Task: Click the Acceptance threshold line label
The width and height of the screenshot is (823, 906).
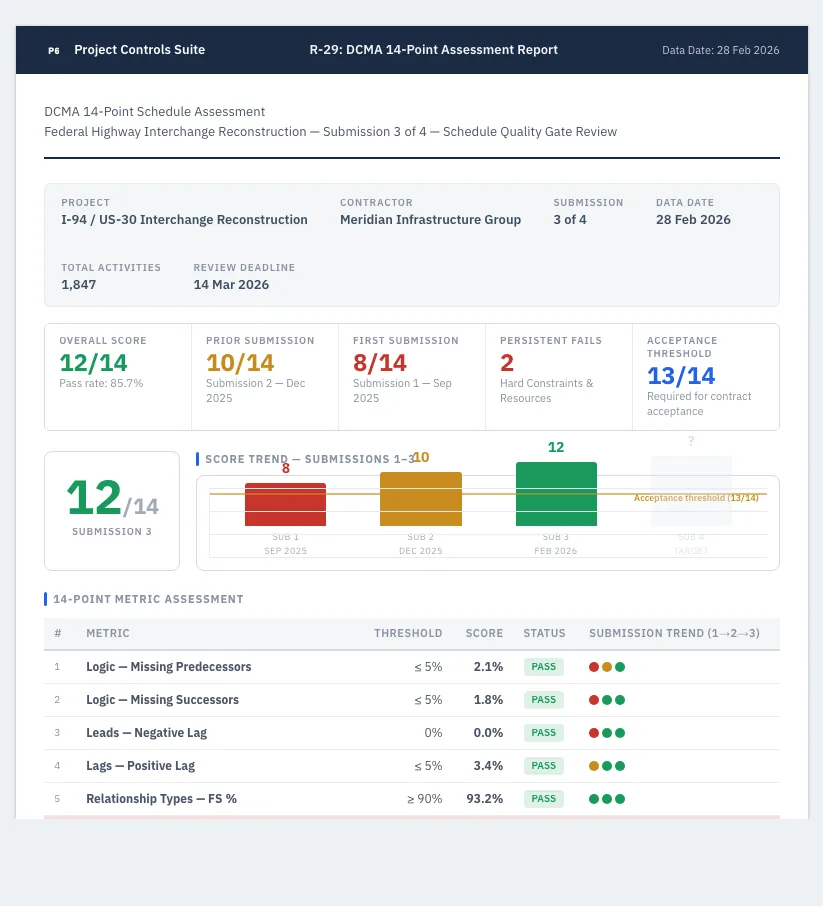Action: (696, 498)
